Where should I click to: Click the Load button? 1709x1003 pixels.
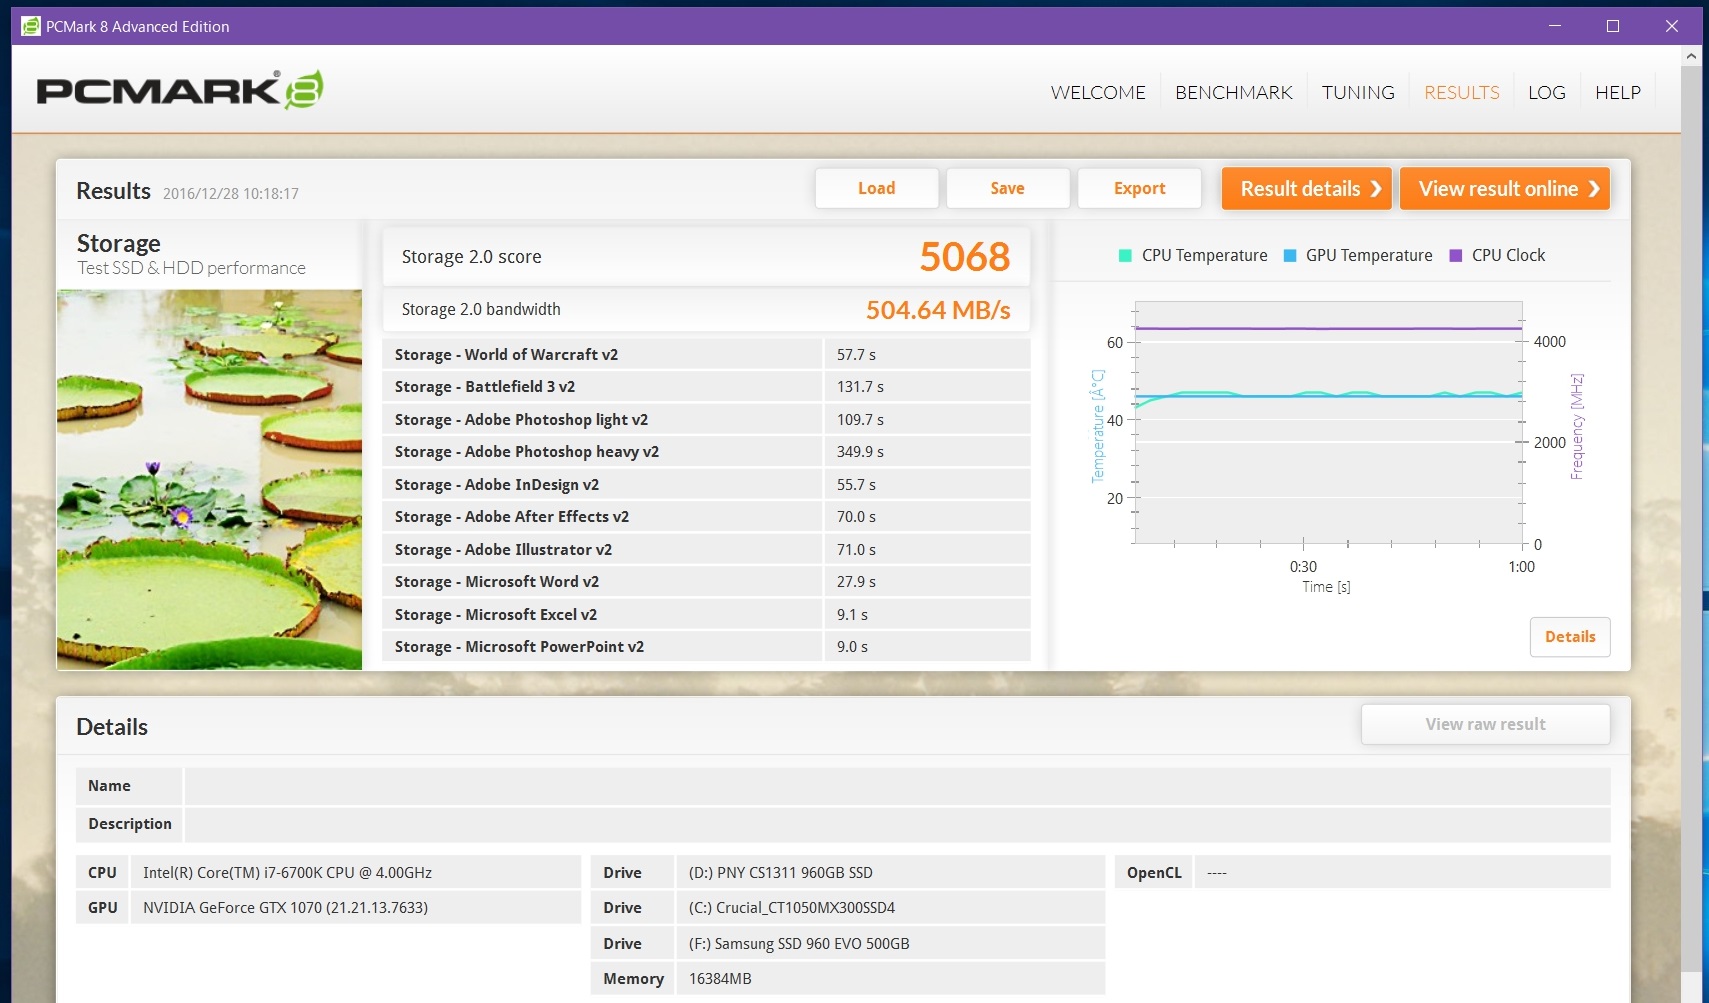(x=876, y=188)
